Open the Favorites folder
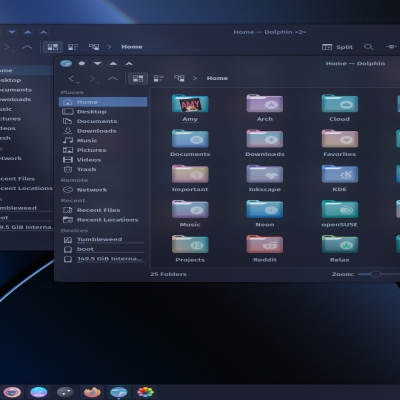The width and height of the screenshot is (400, 400). click(339, 143)
